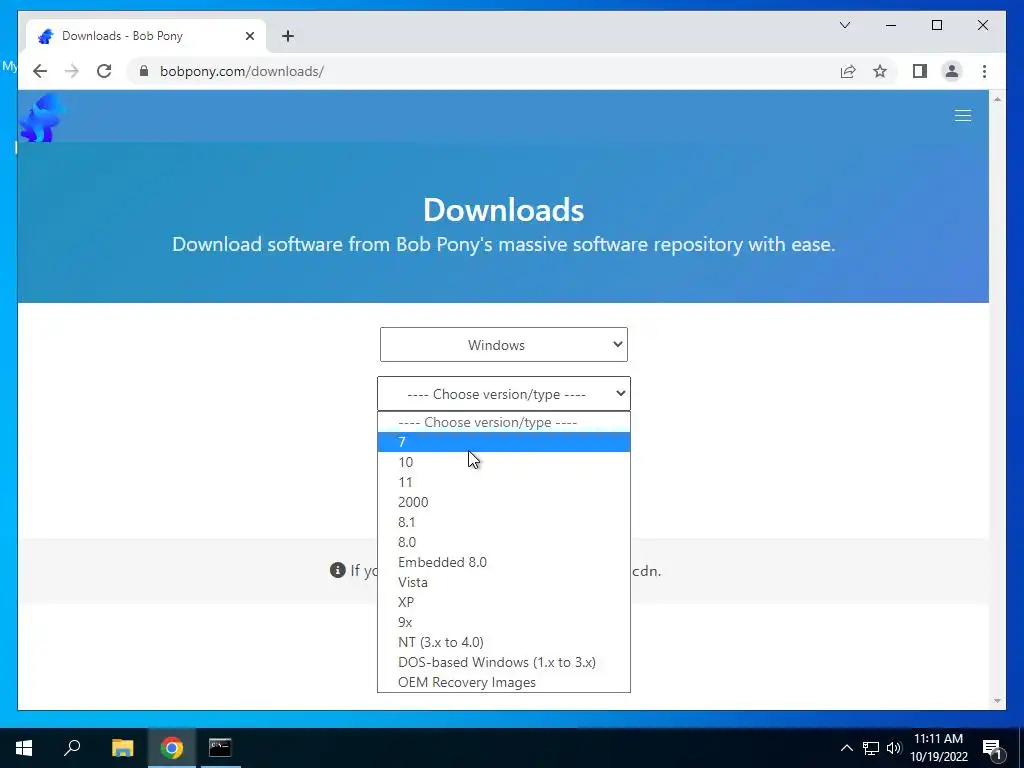
Task: Bookmark this page with the star icon
Action: click(880, 71)
